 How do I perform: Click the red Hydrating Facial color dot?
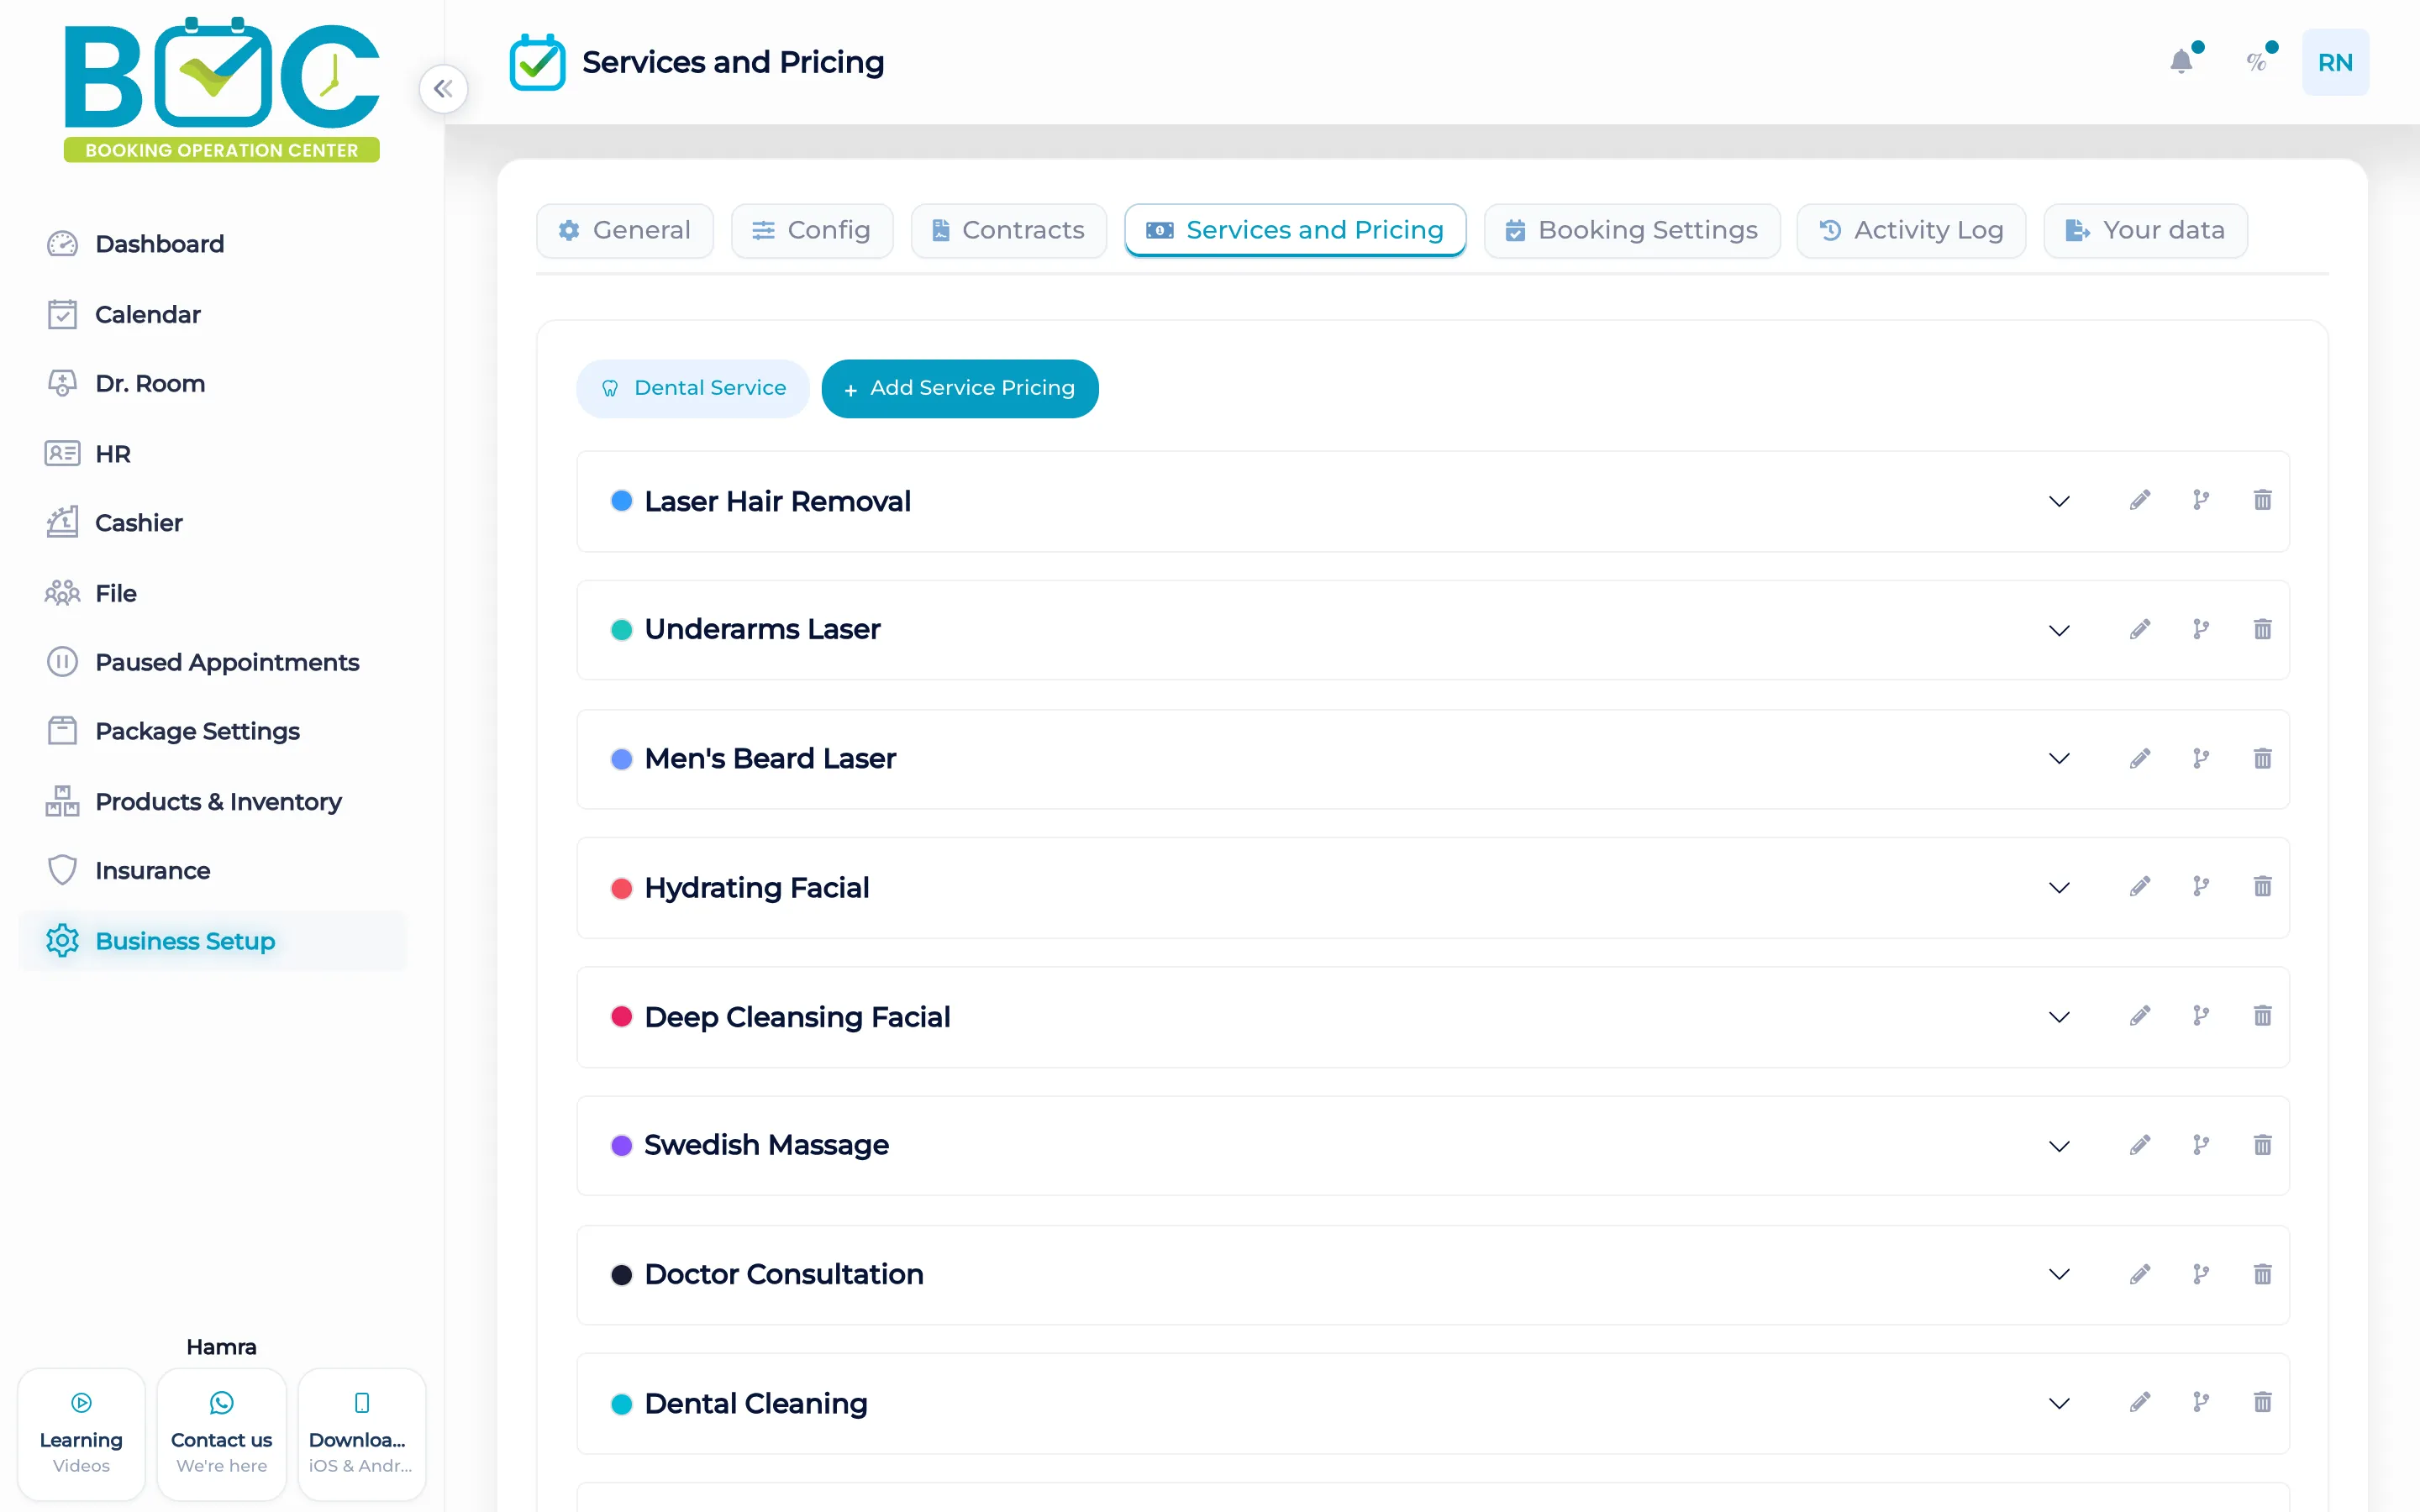(621, 888)
